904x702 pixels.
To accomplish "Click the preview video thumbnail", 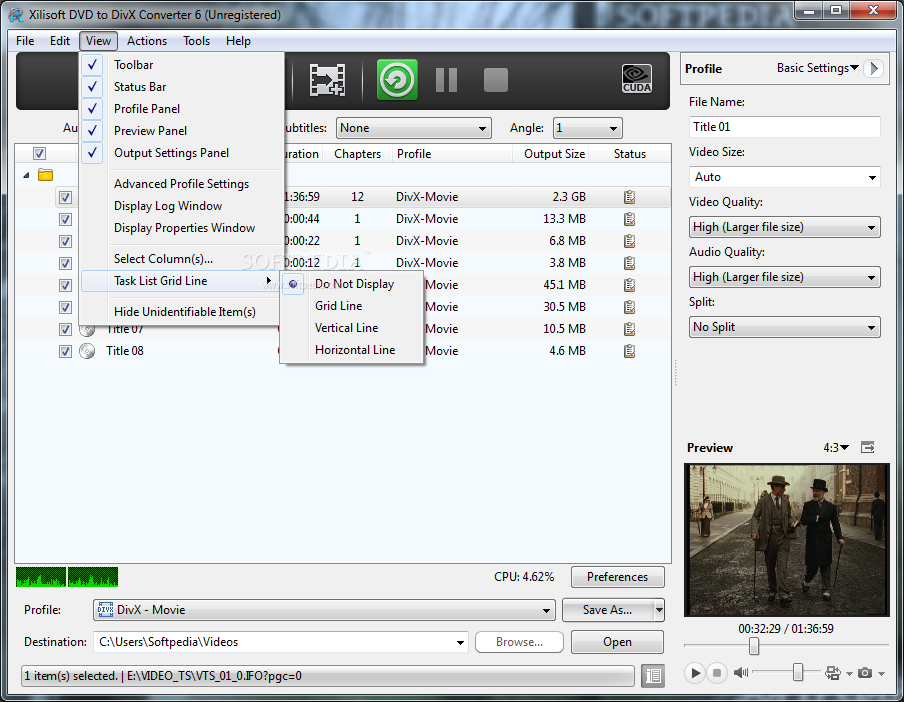I will pos(786,540).
